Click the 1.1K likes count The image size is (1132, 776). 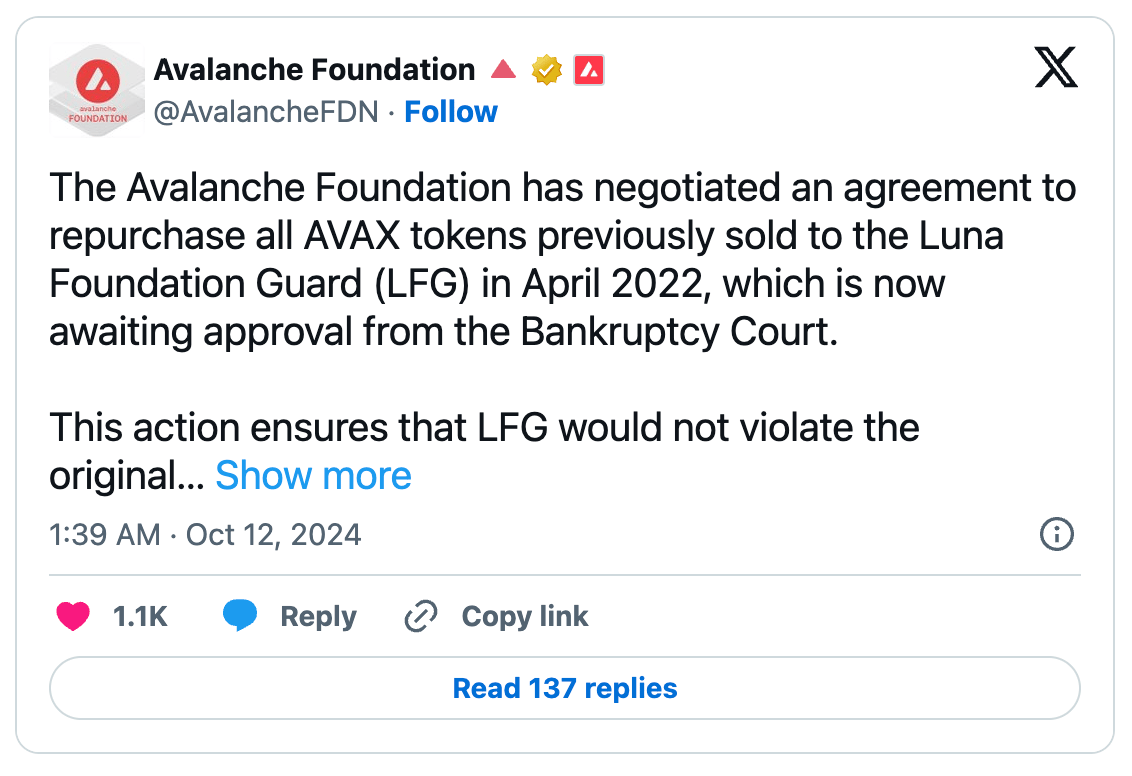pyautogui.click(x=140, y=617)
